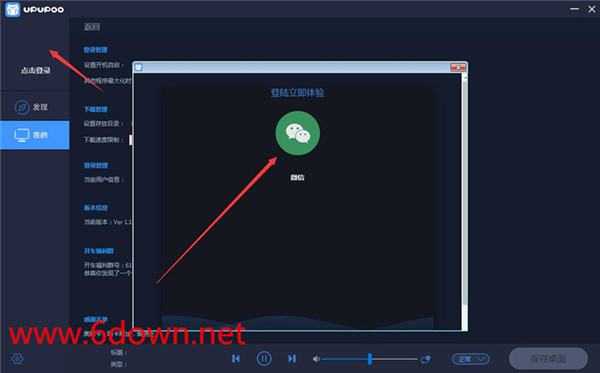
Task: Click 返回 to go back
Action: (92, 27)
